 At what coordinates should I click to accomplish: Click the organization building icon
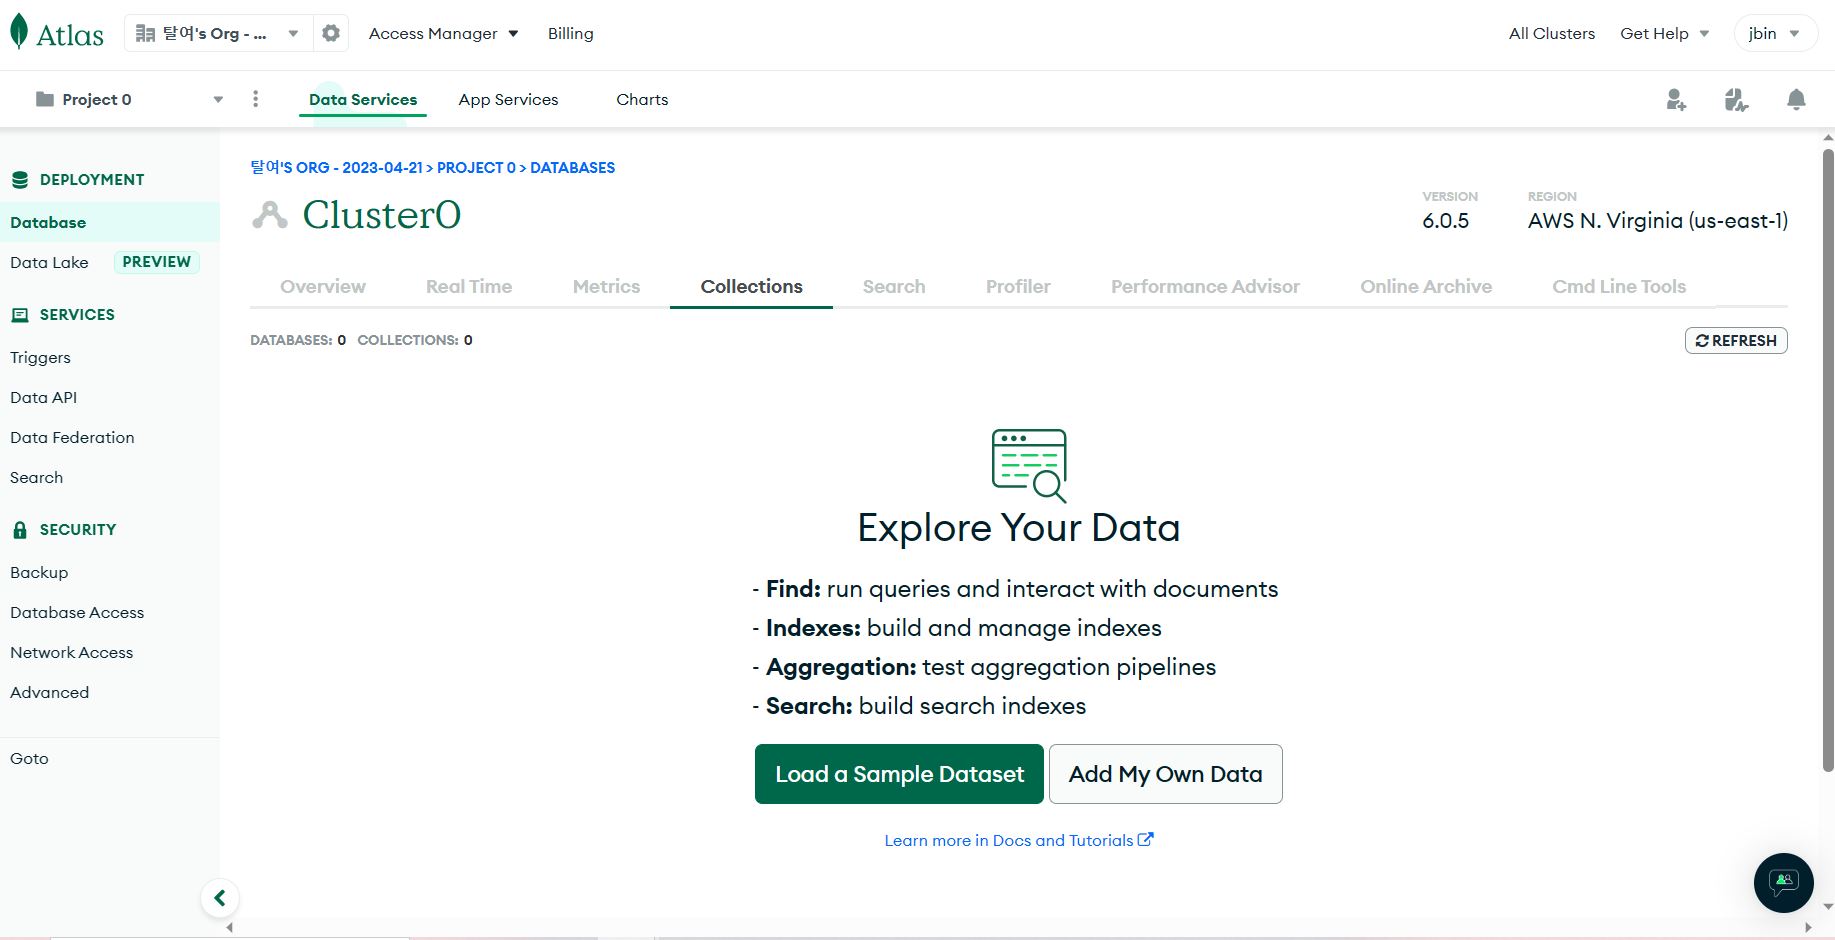pyautogui.click(x=145, y=33)
